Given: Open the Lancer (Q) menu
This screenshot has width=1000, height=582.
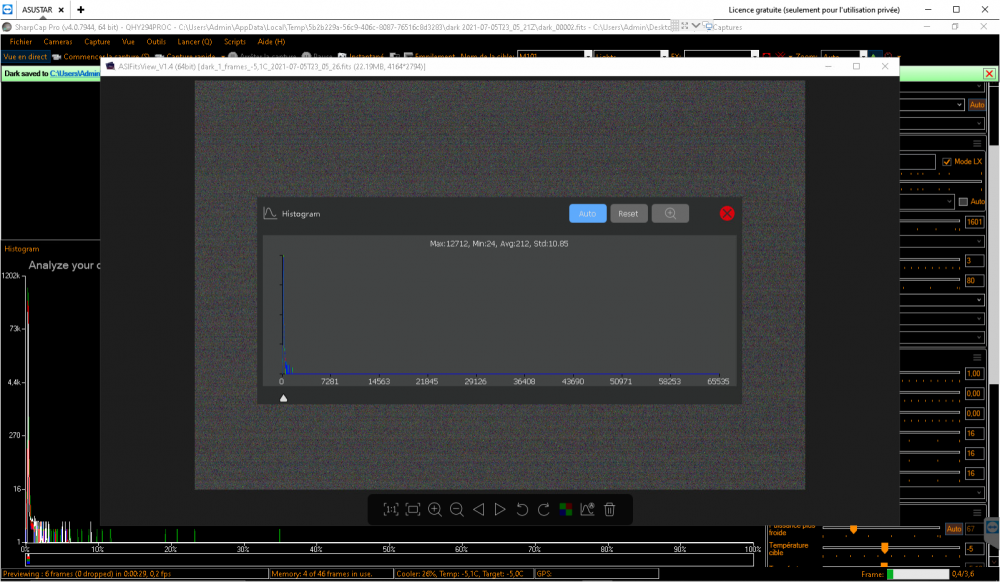Looking at the screenshot, I should point(195,41).
